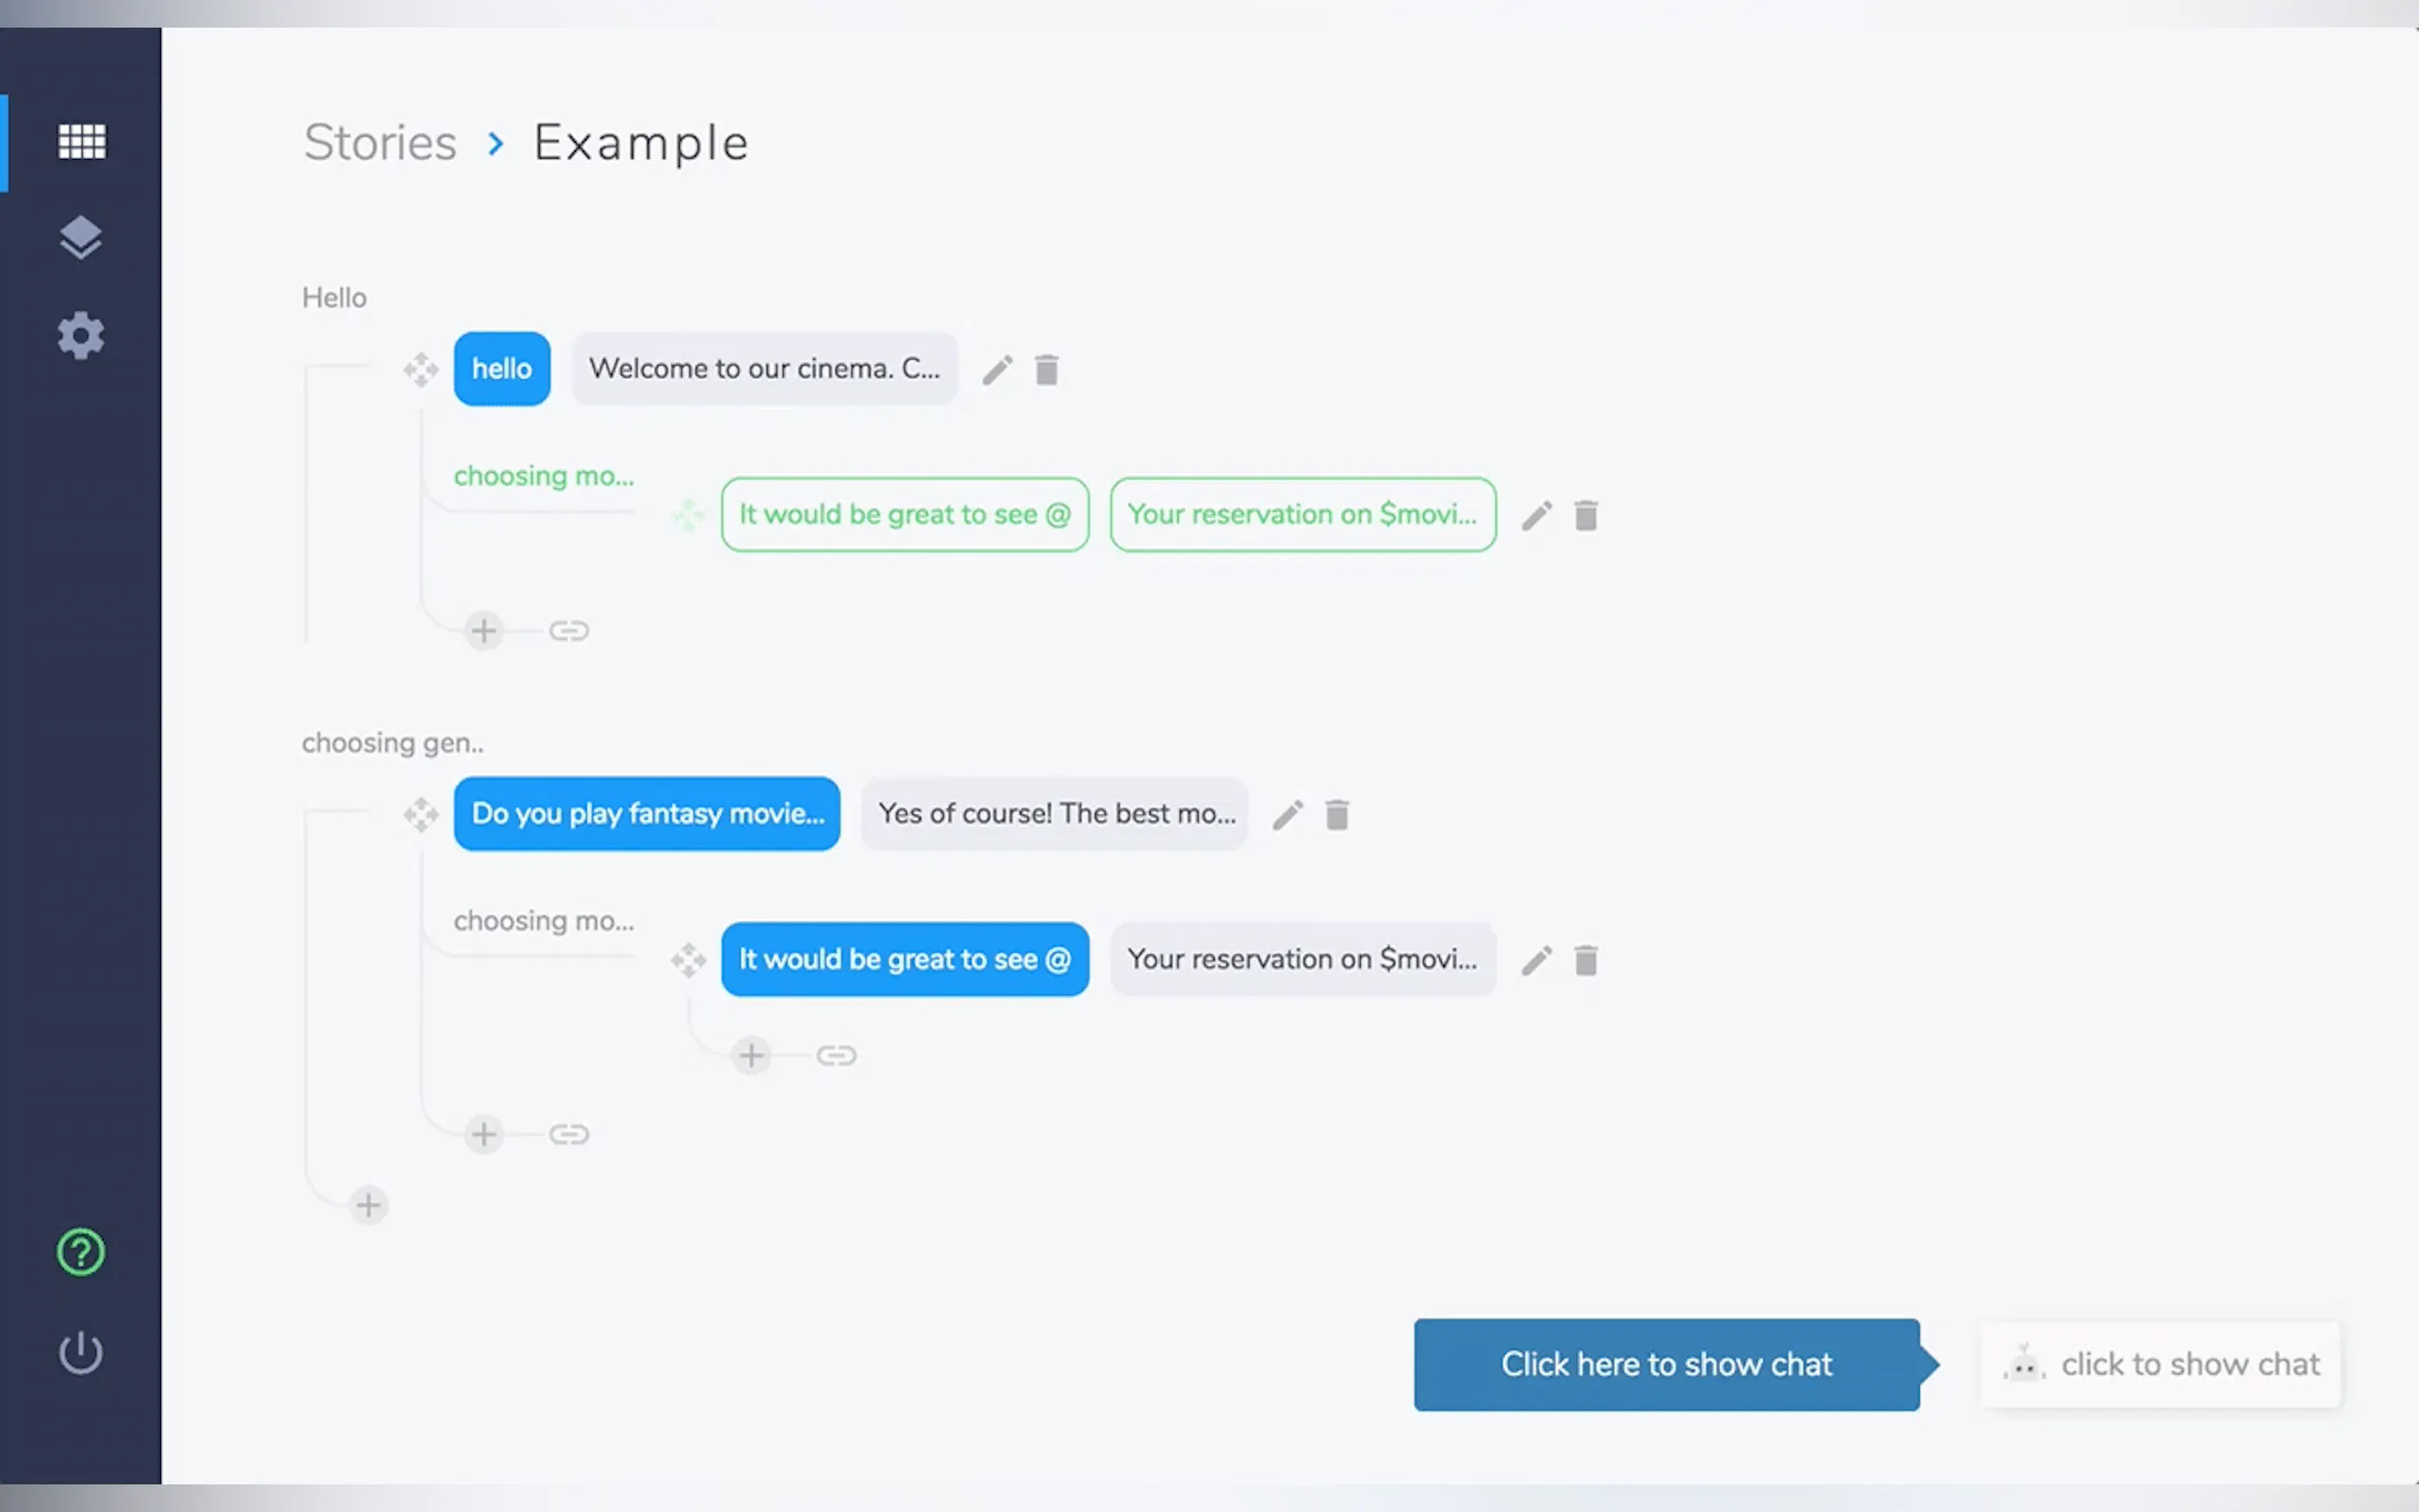Select green 'Your reservation on $movi...' bubble

1302,514
